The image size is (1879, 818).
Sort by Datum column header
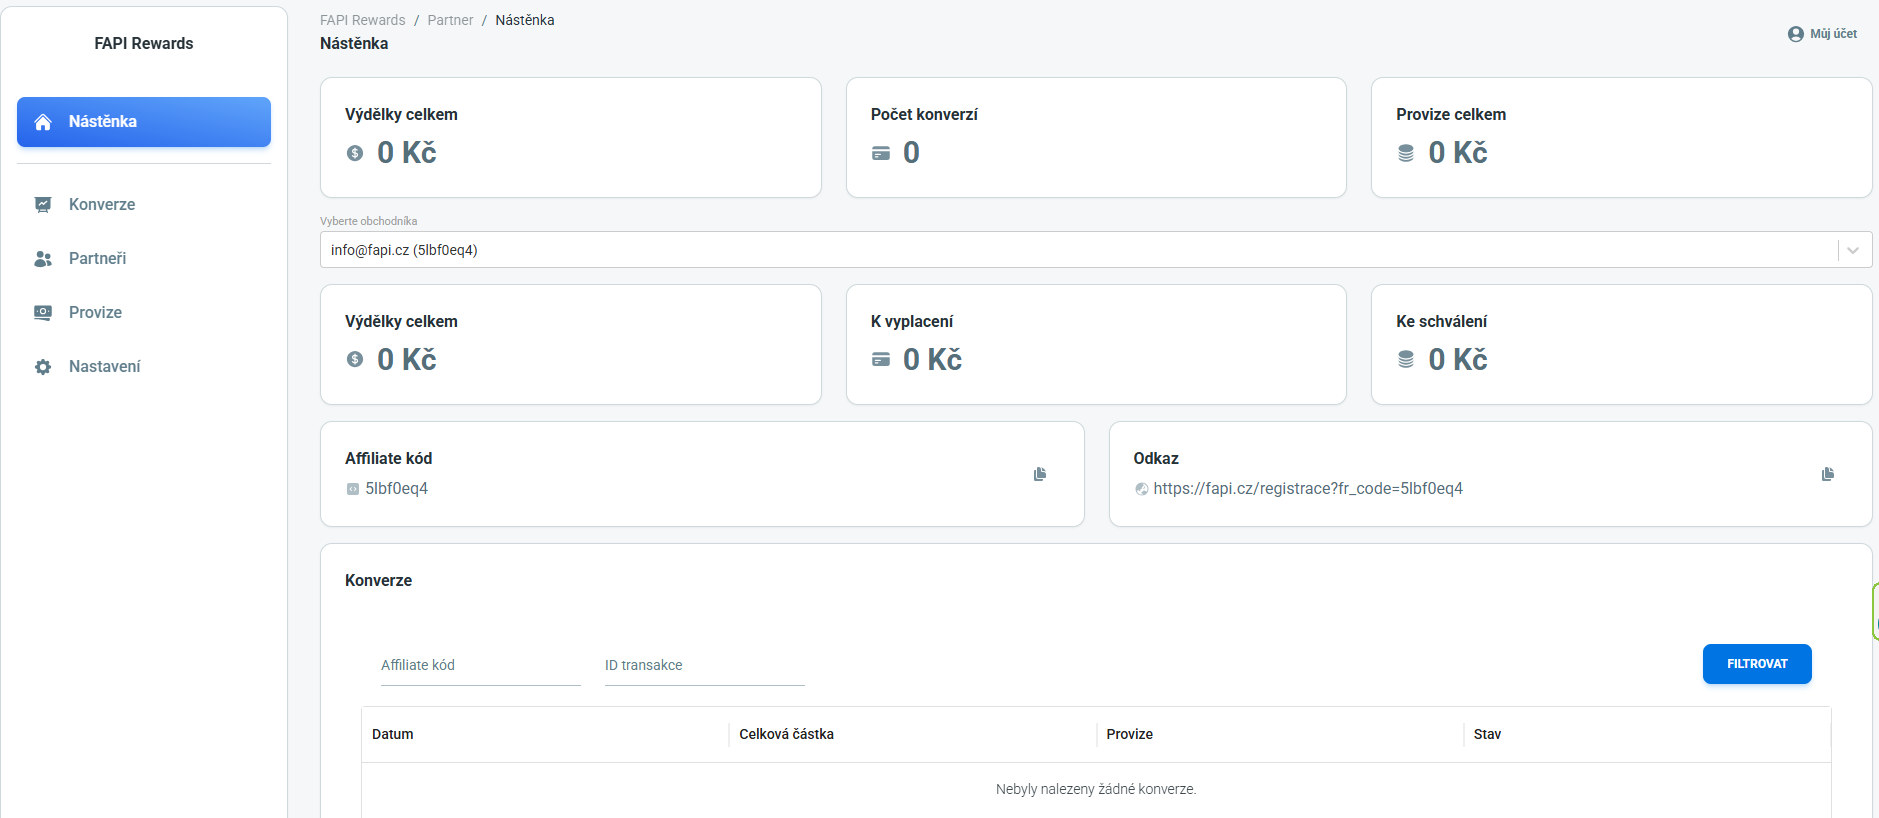point(393,734)
